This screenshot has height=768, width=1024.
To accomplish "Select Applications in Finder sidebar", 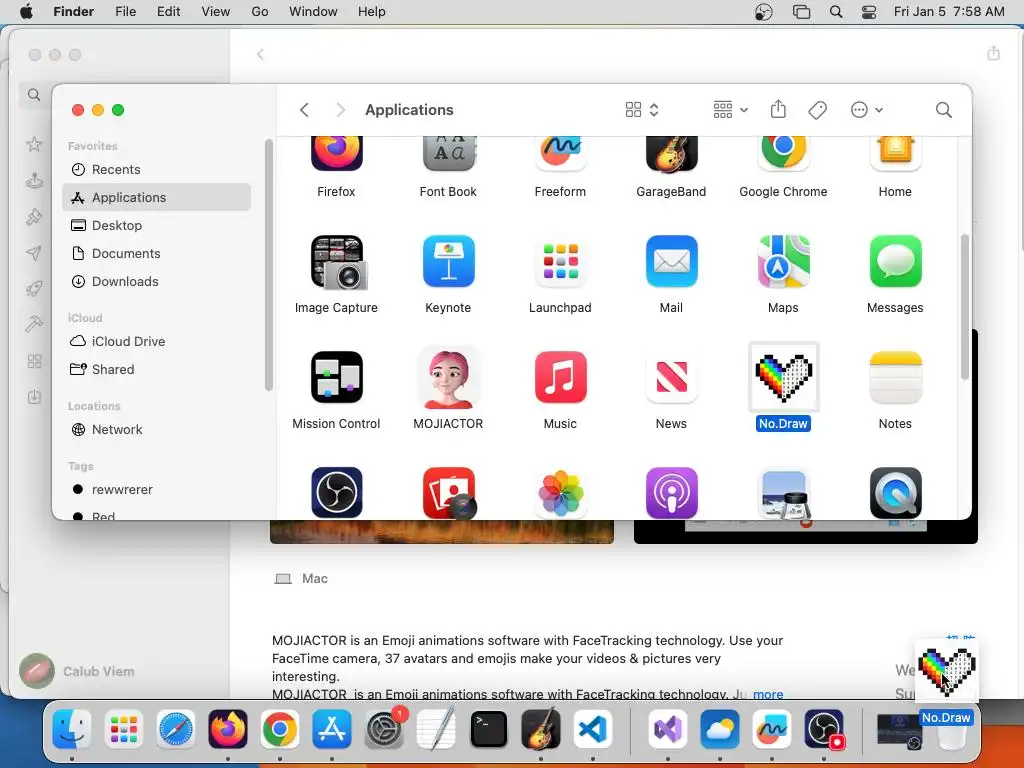I will tap(157, 197).
